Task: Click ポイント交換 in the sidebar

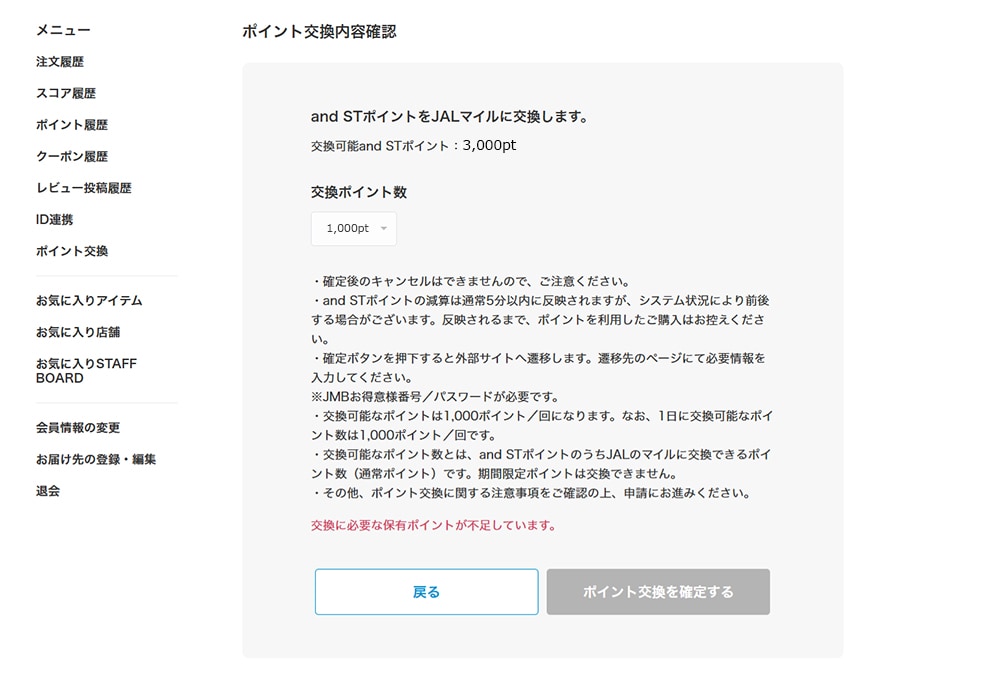Action: [x=72, y=251]
